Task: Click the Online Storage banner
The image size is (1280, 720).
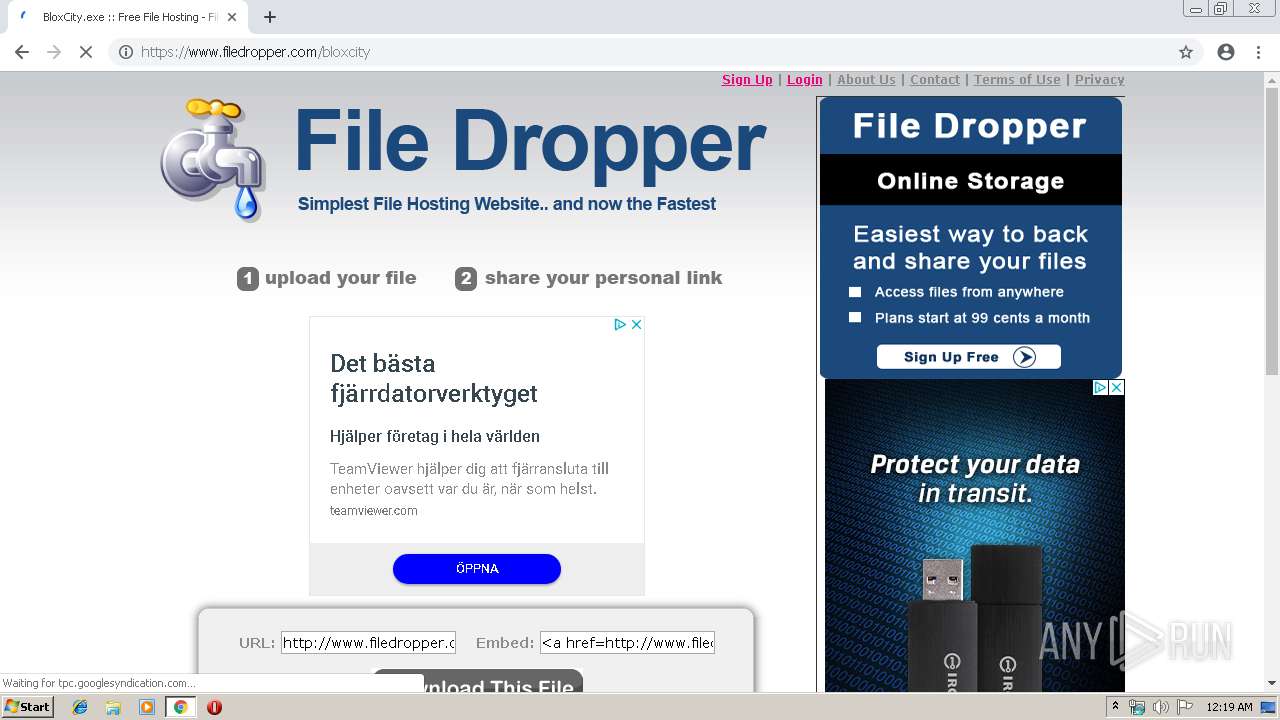Action: [x=971, y=181]
